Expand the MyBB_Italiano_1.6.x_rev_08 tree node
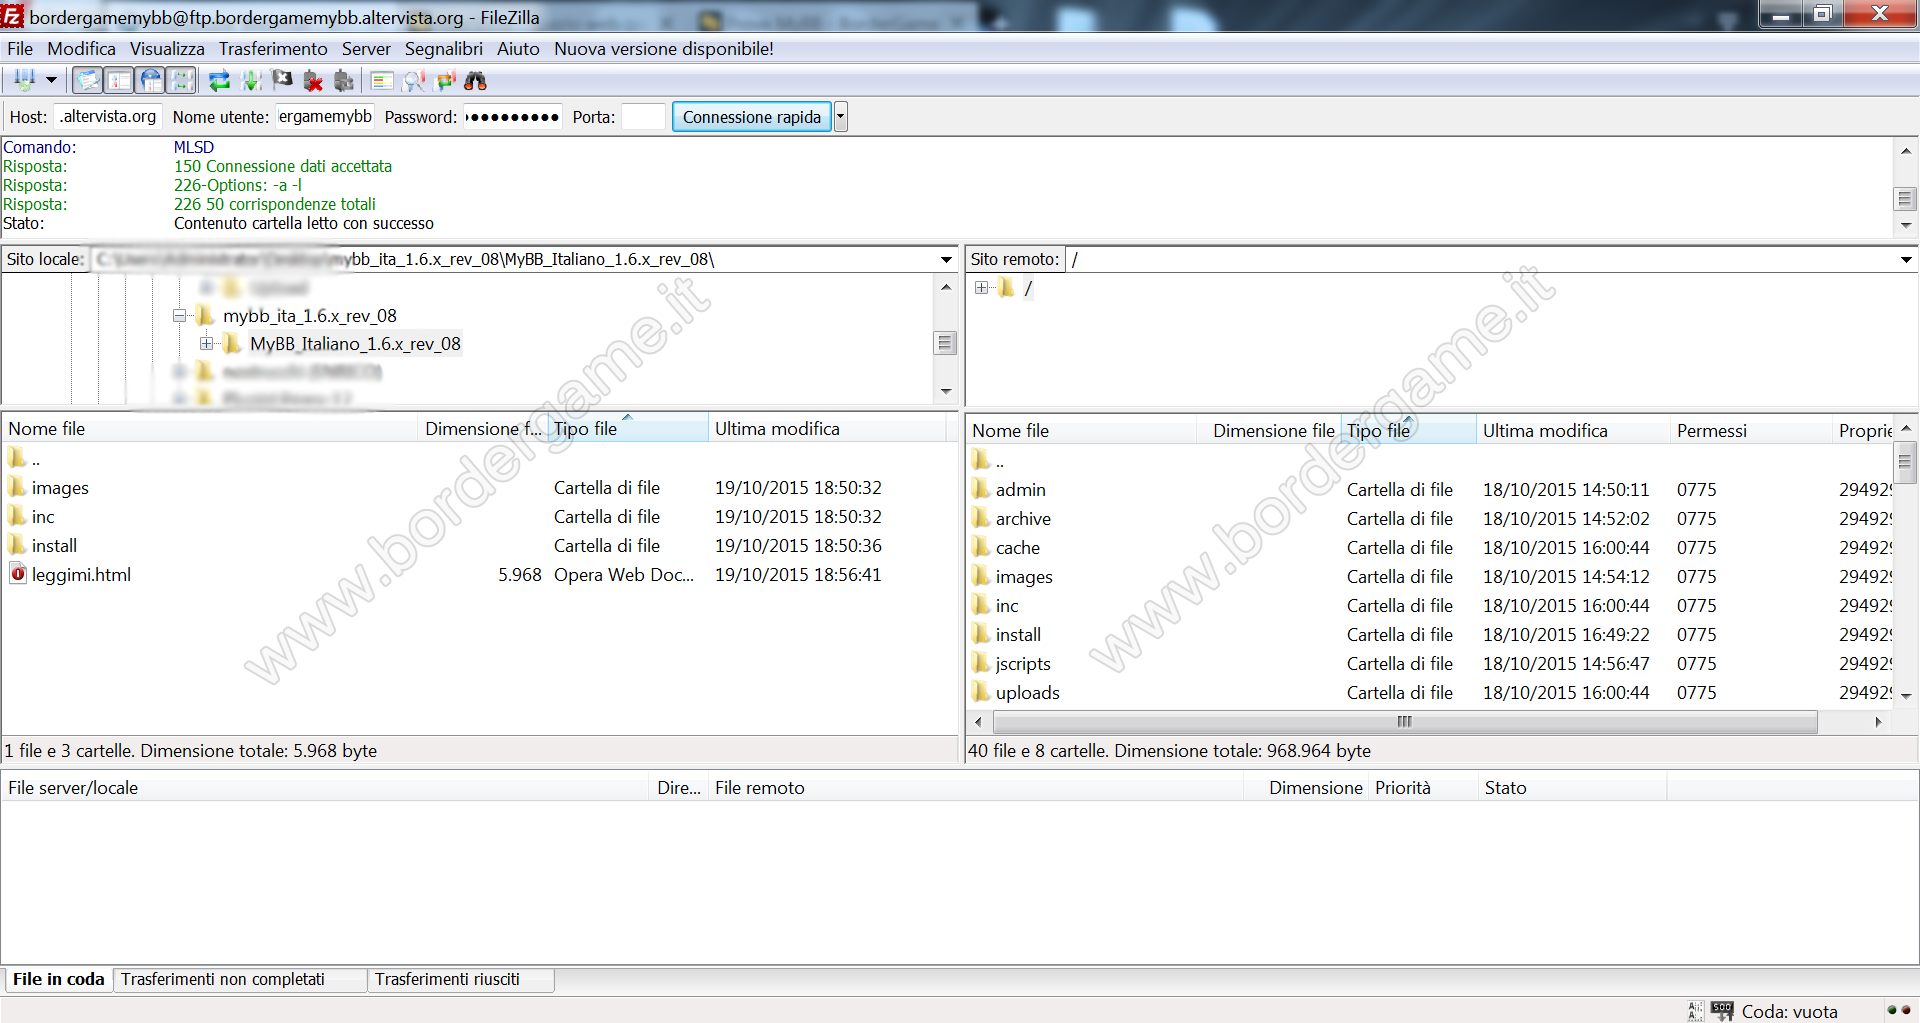Screen dimensions: 1920x1023 point(206,344)
